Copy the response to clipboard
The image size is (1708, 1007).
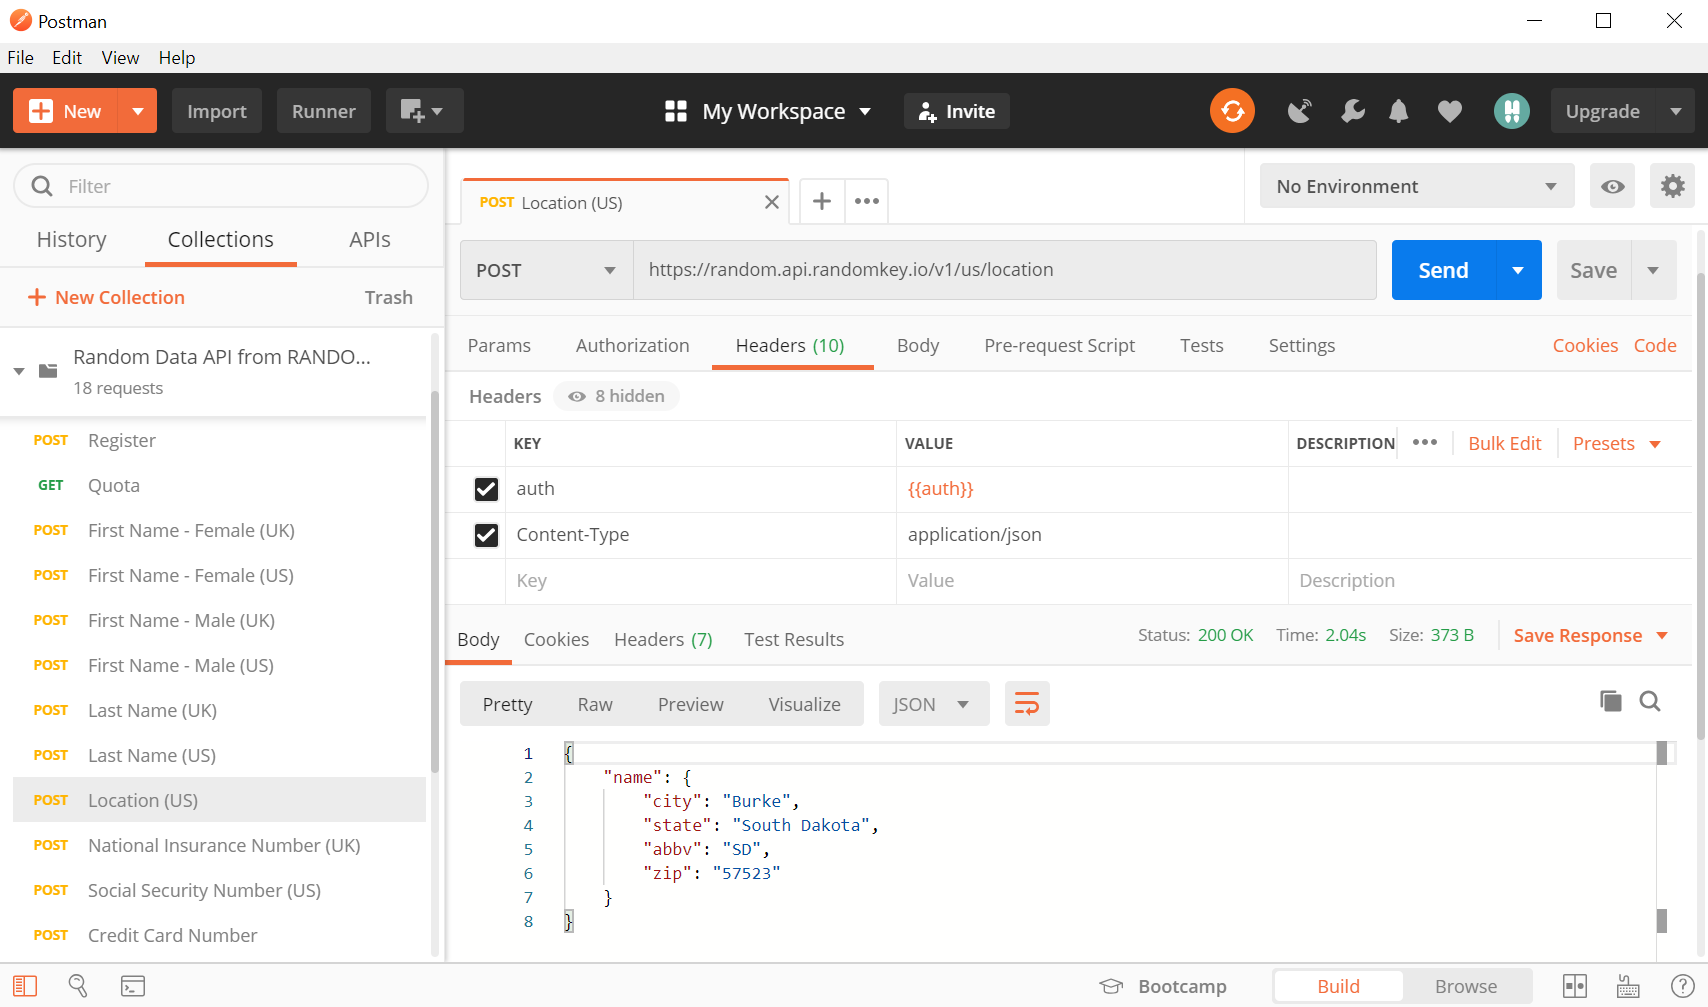1610,701
